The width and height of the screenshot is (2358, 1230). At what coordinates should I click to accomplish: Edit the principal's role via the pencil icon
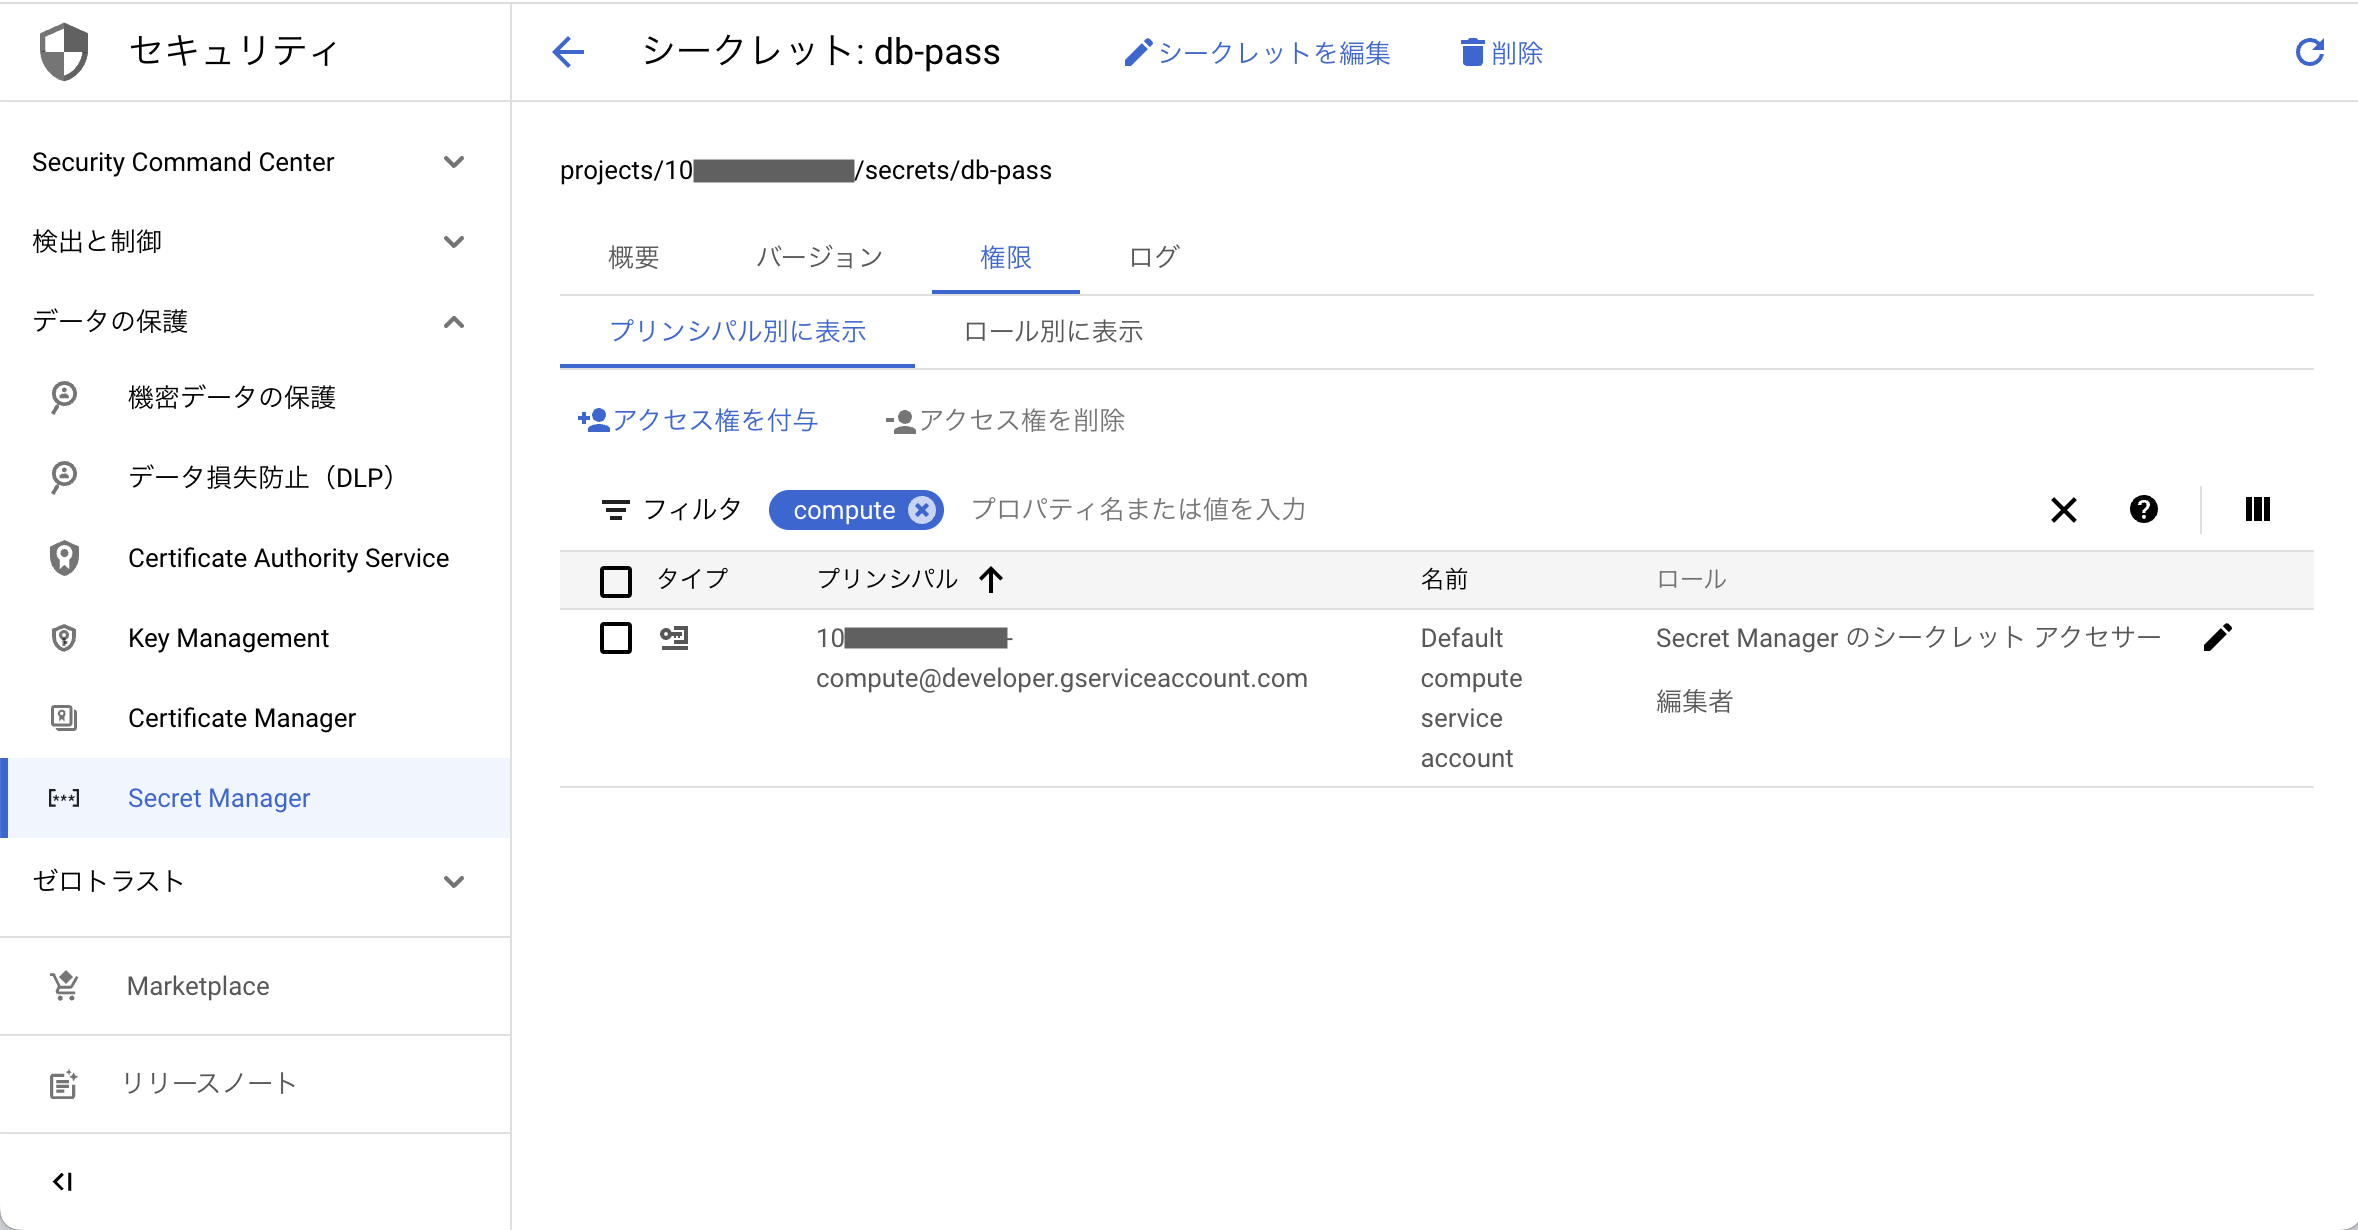[x=2219, y=637]
